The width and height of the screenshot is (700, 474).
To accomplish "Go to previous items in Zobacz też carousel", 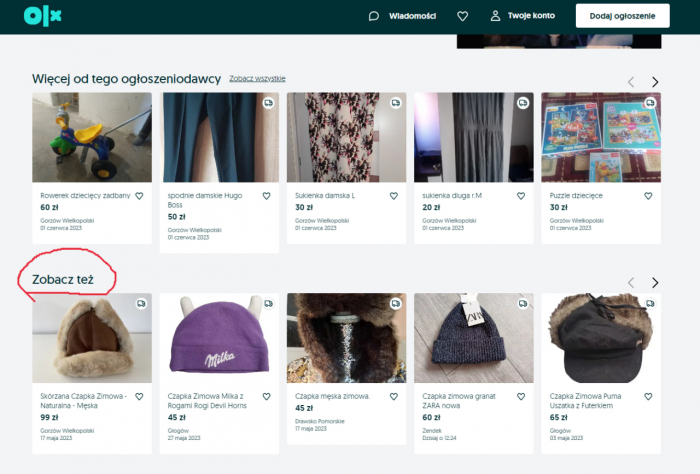I will (630, 283).
